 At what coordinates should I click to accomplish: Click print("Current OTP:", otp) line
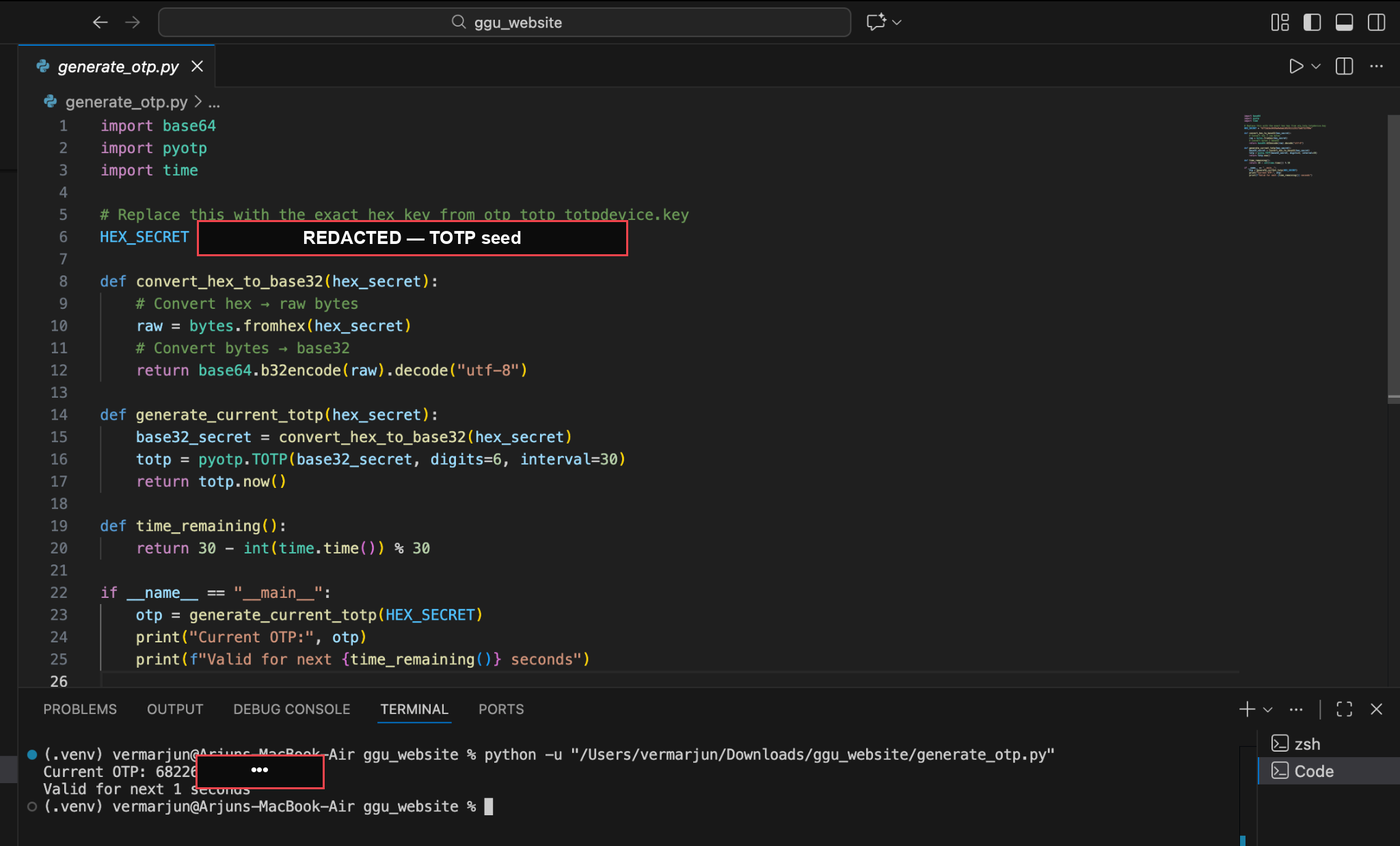[251, 636]
